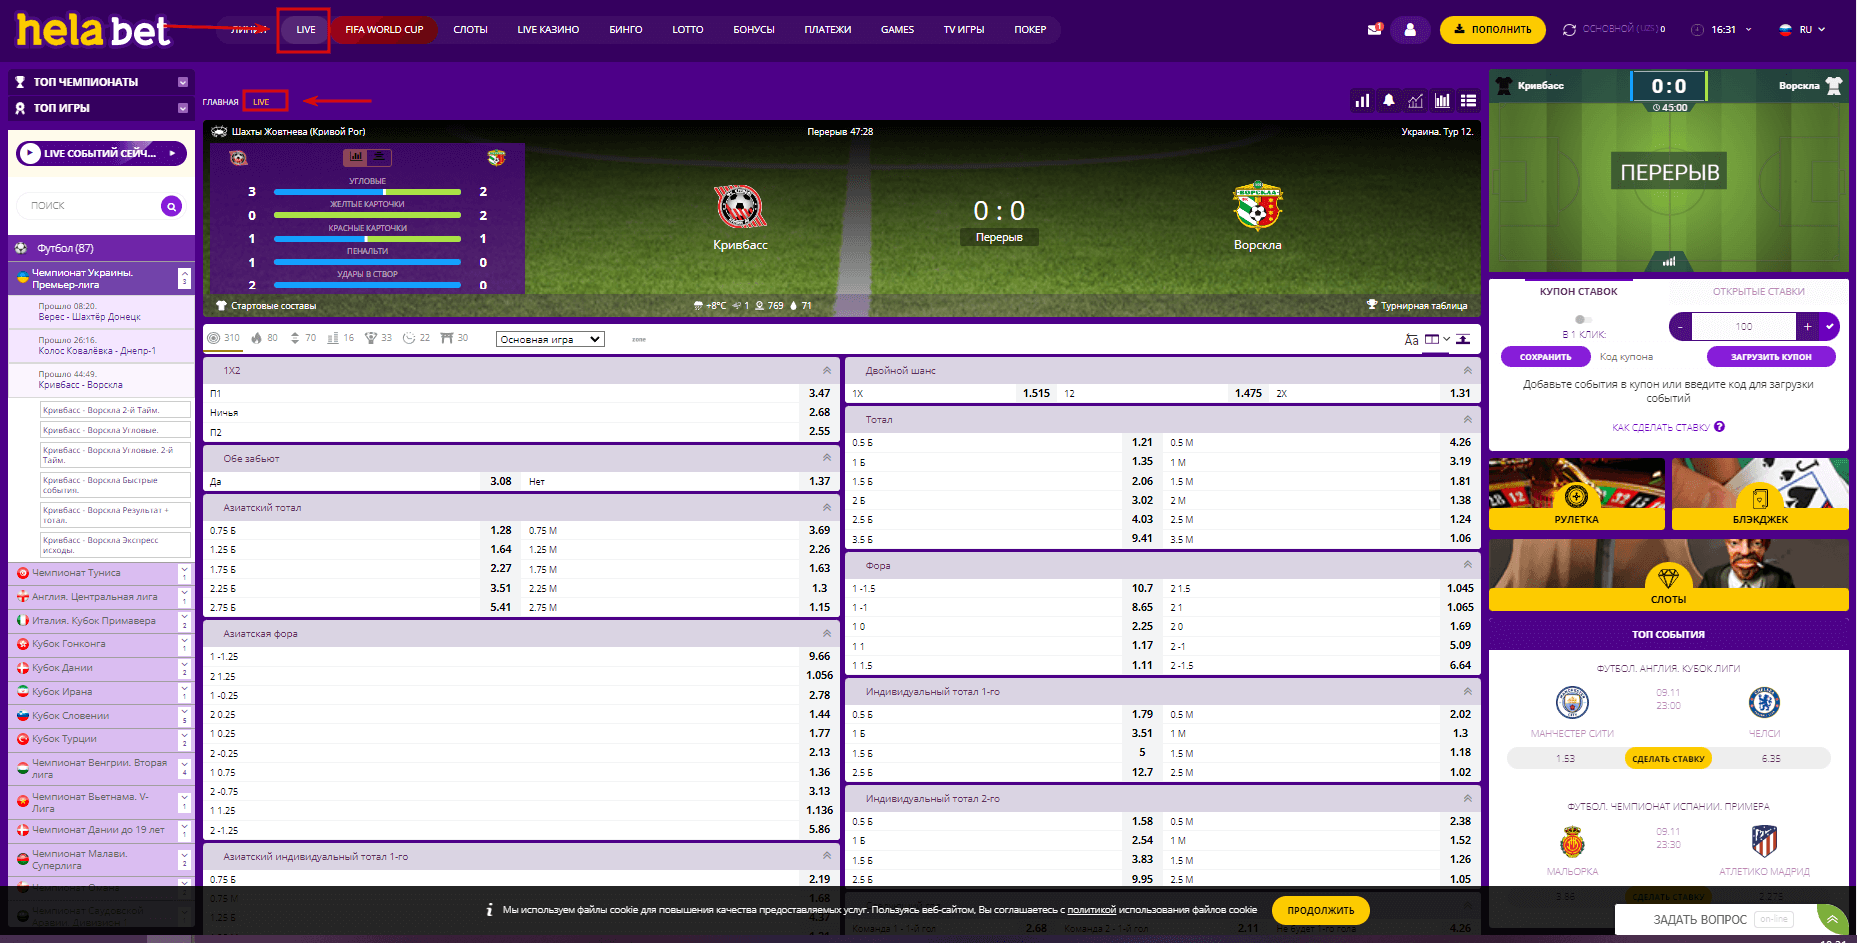Open the РУЛЕТКА game thumbnail

click(x=1576, y=494)
